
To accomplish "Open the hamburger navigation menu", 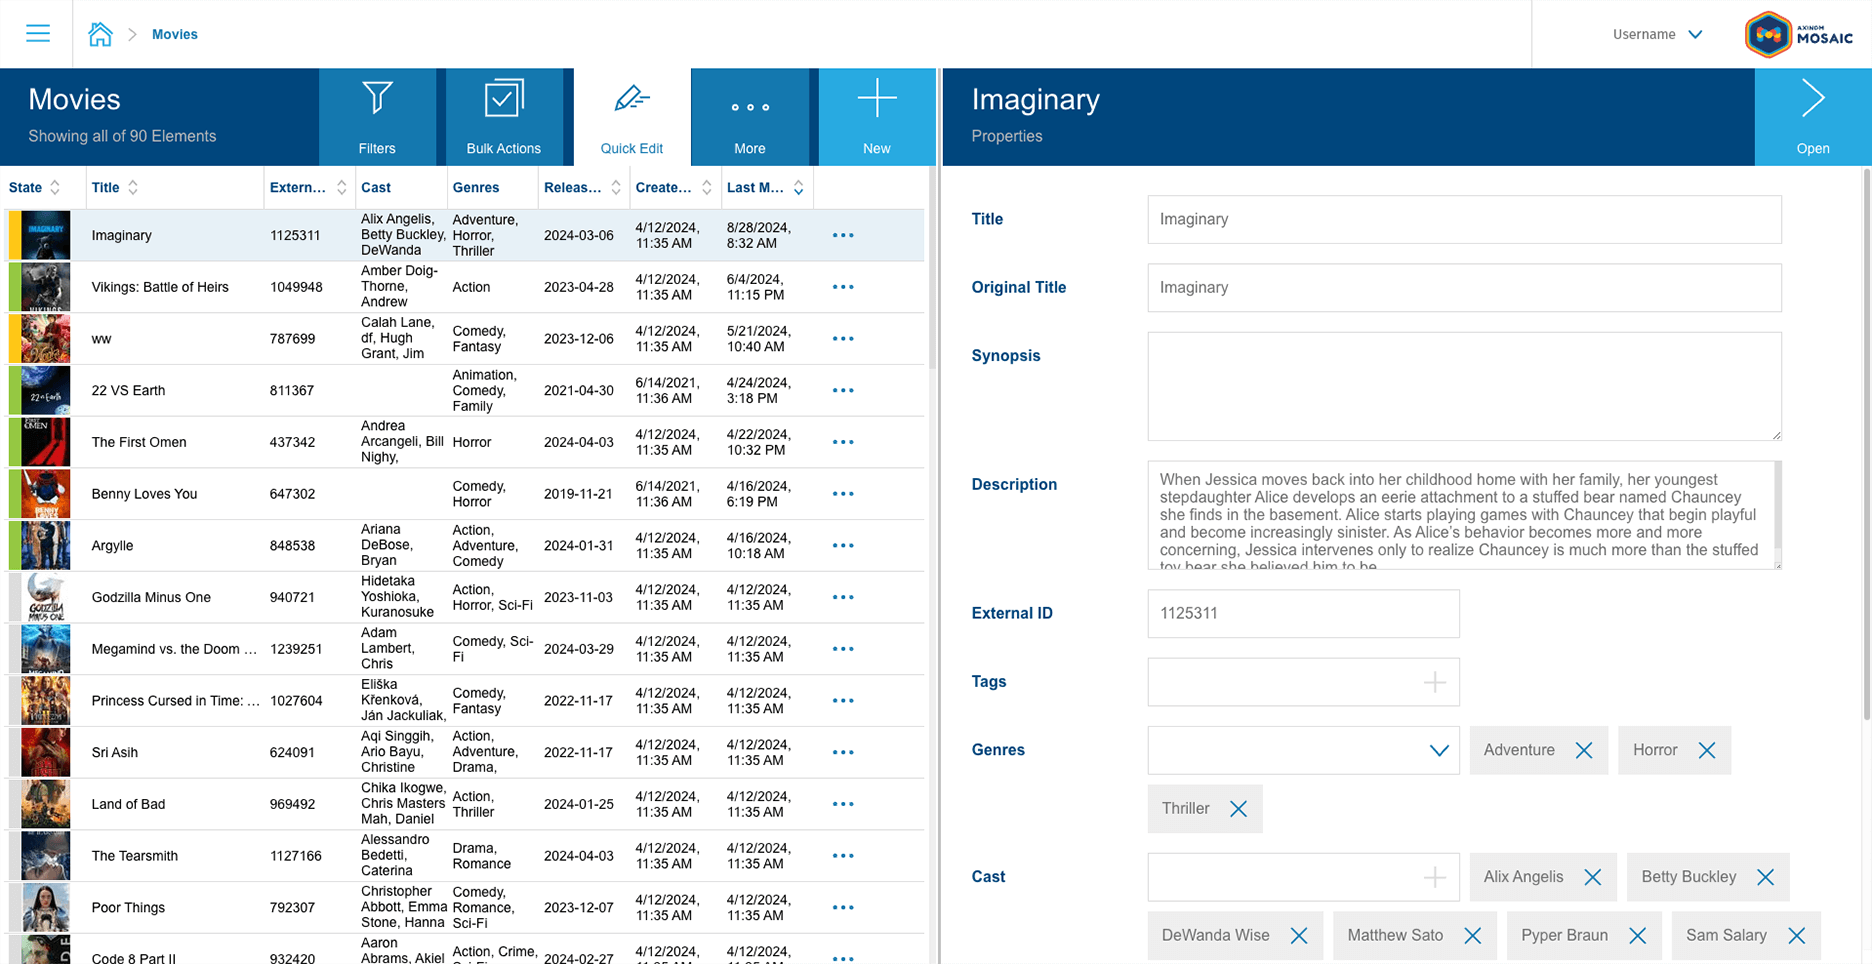I will click(38, 34).
